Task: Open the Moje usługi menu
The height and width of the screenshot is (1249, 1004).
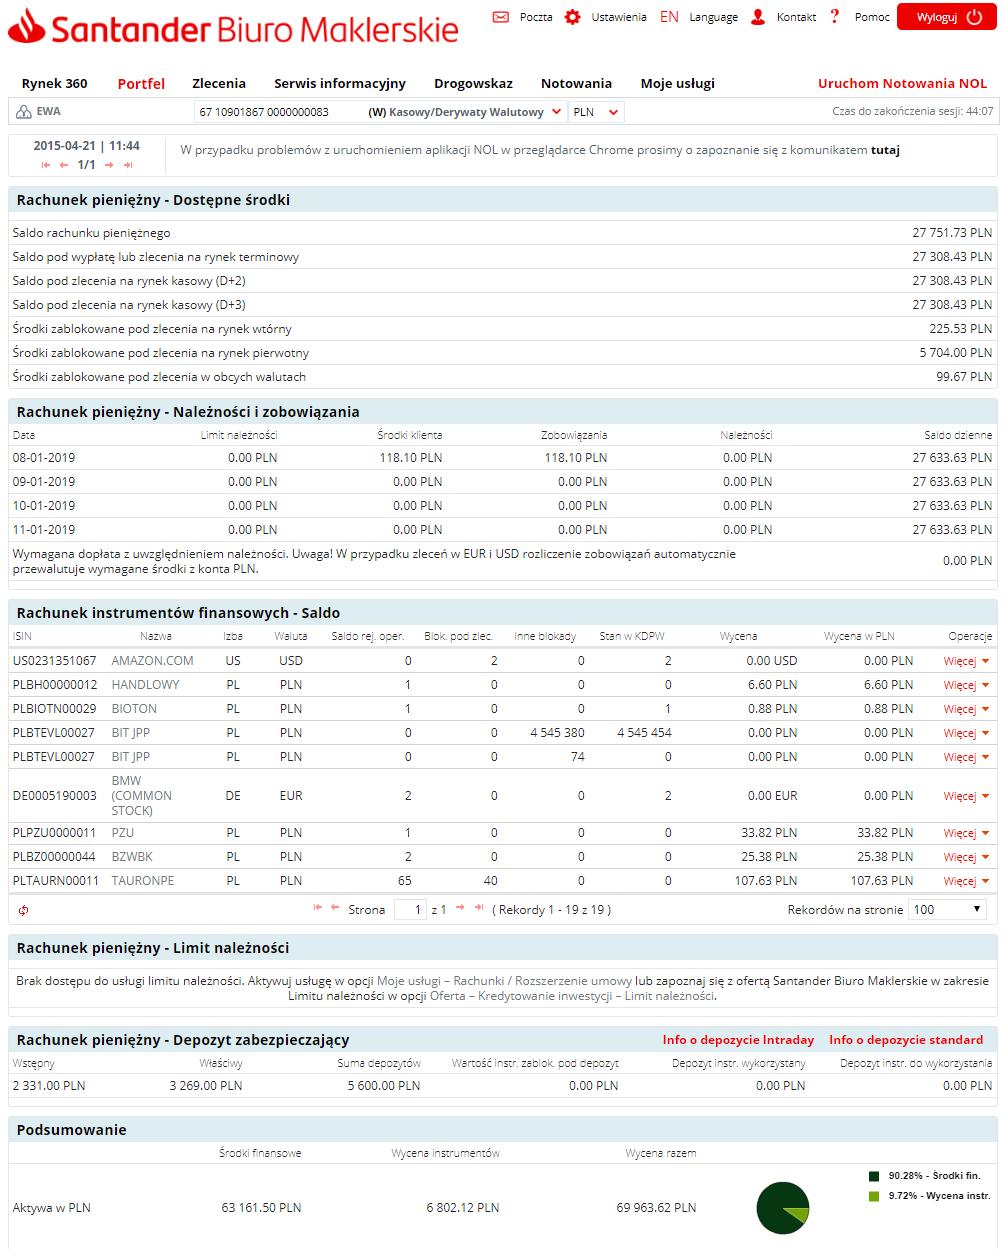Action: click(x=678, y=84)
